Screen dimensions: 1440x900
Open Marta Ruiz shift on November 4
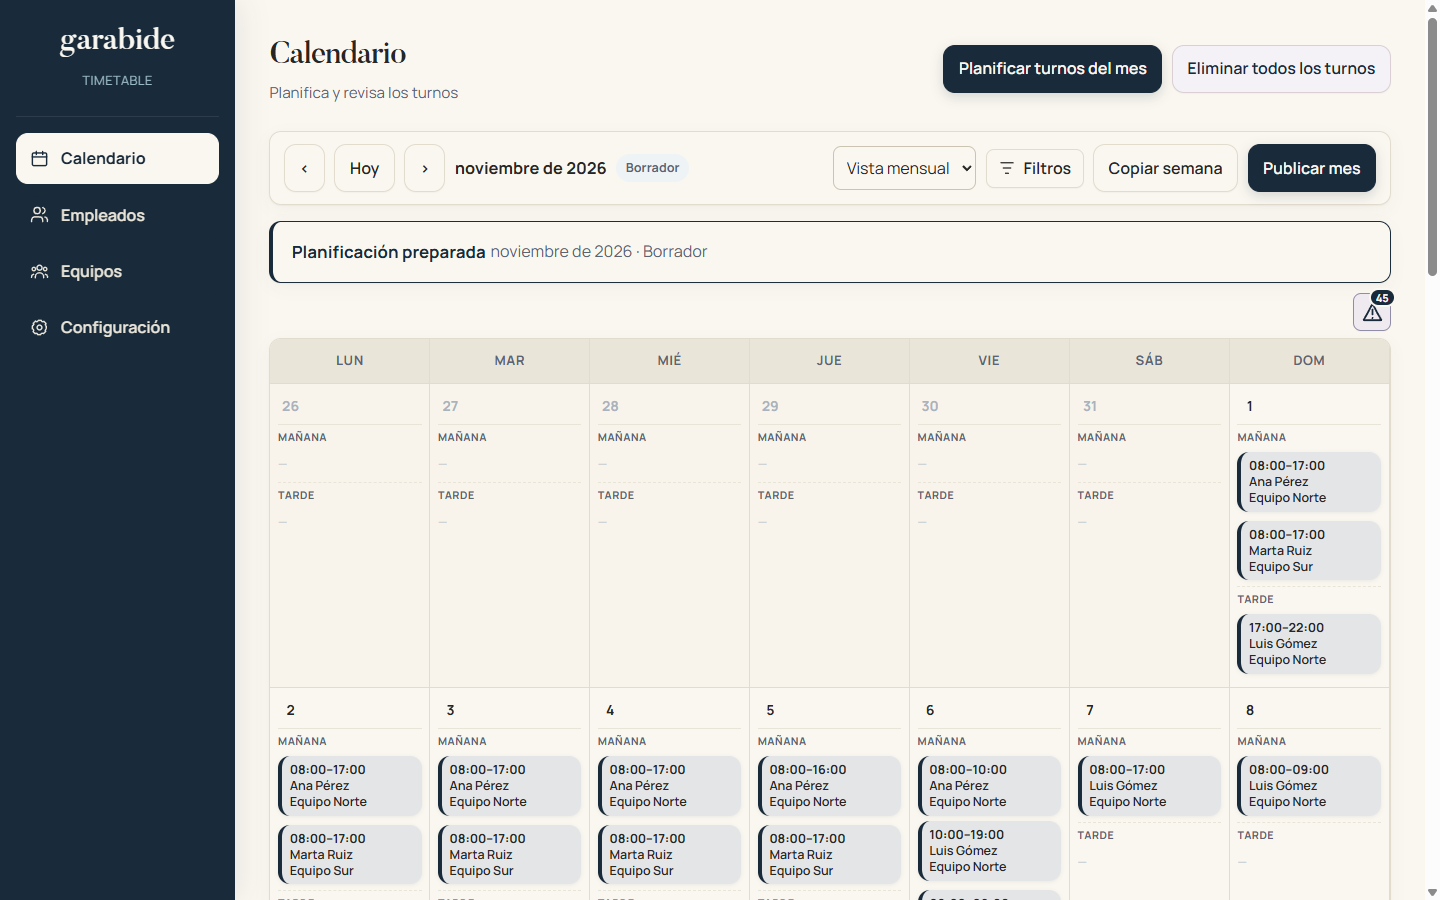[670, 855]
